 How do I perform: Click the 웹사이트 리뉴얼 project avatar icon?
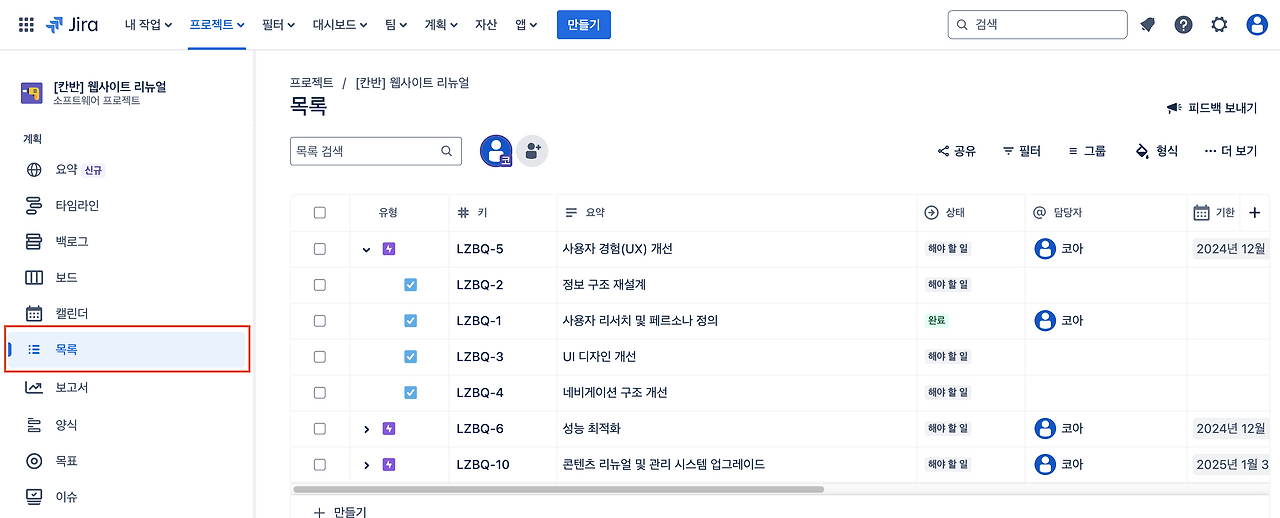coord(31,94)
